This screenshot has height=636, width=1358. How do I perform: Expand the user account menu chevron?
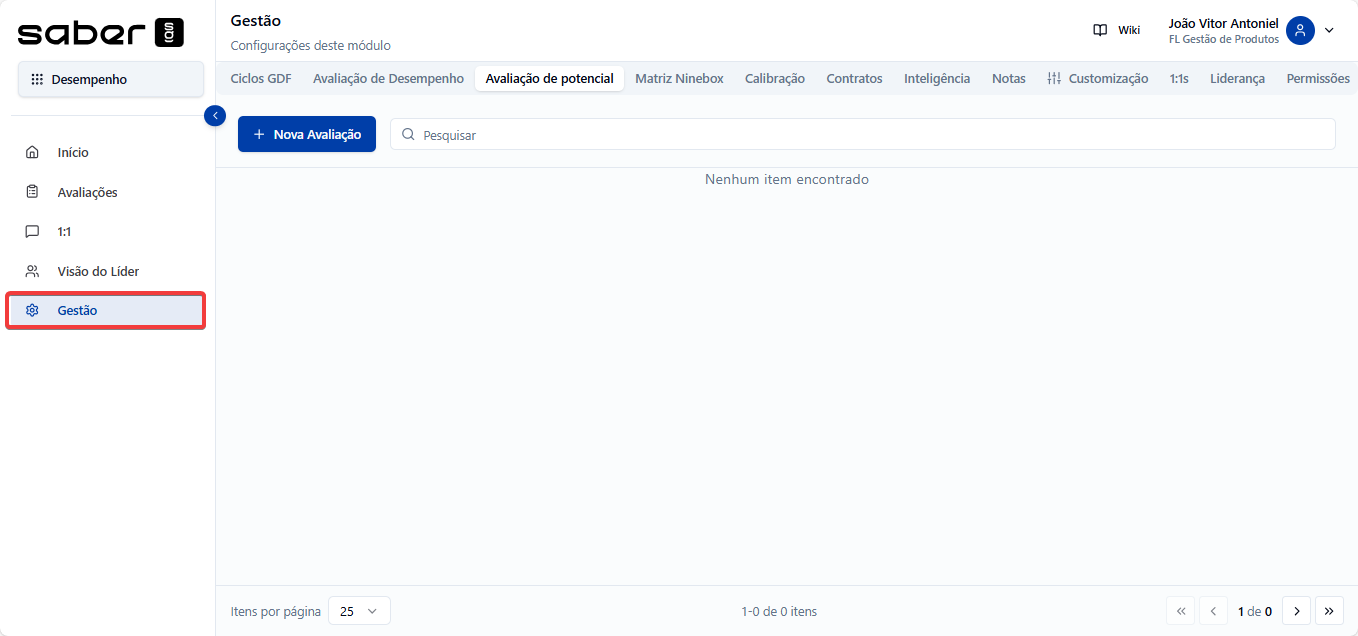(1329, 30)
